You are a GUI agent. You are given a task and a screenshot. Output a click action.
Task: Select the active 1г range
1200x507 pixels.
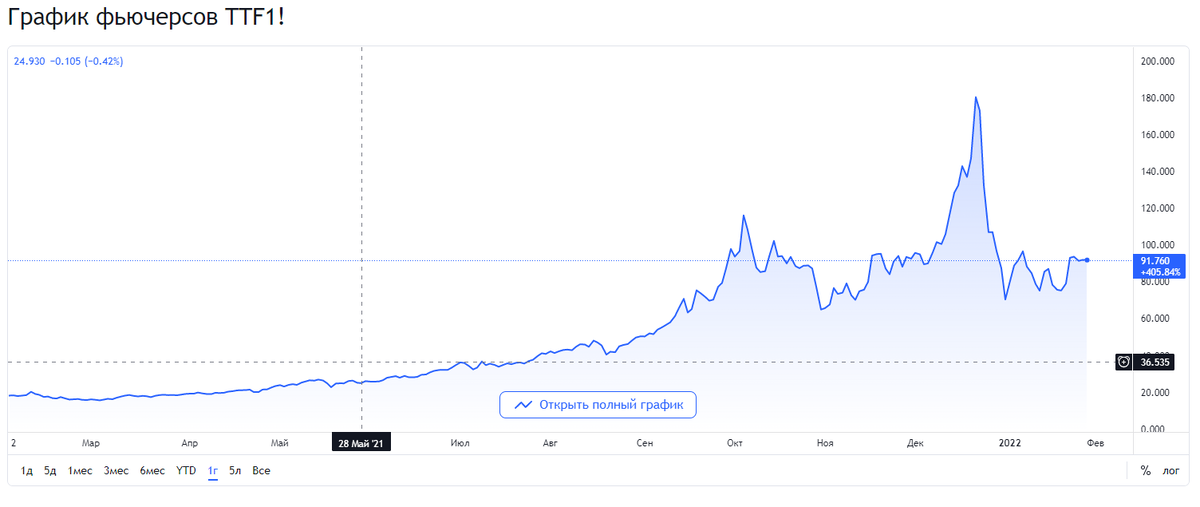click(213, 471)
